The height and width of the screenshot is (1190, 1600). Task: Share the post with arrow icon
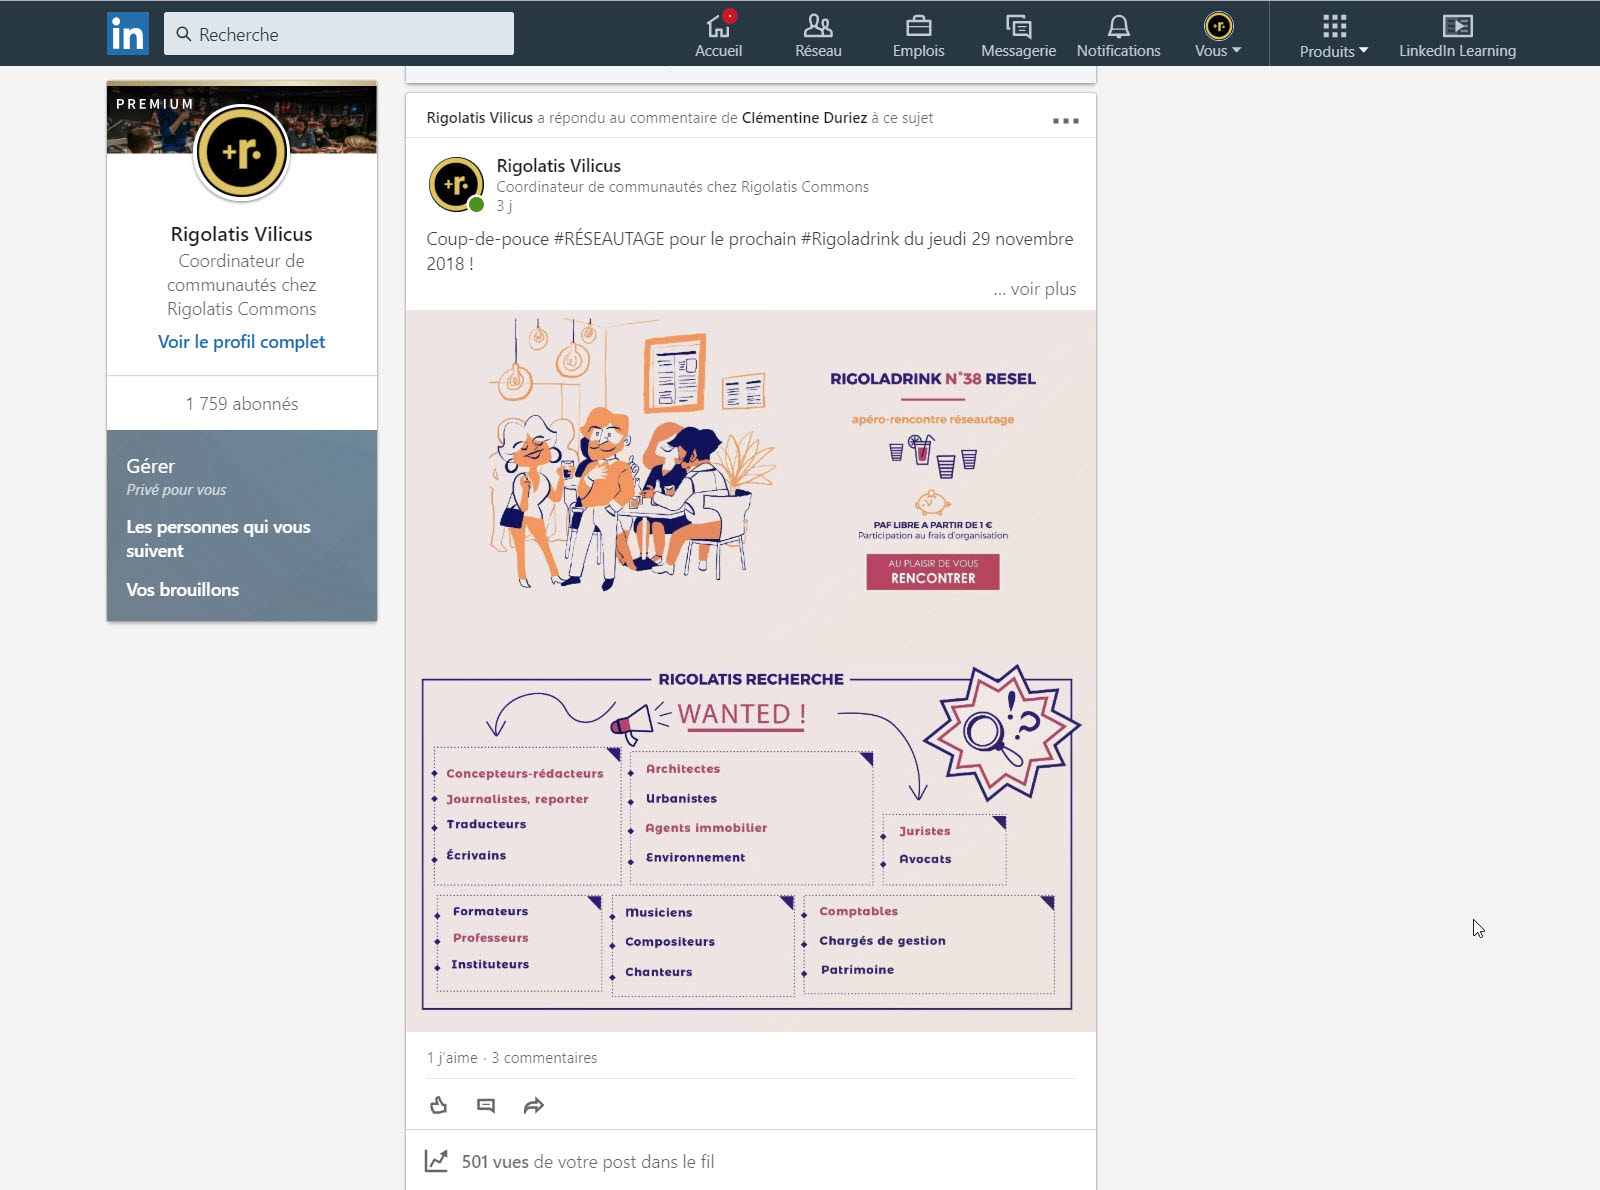(534, 1105)
